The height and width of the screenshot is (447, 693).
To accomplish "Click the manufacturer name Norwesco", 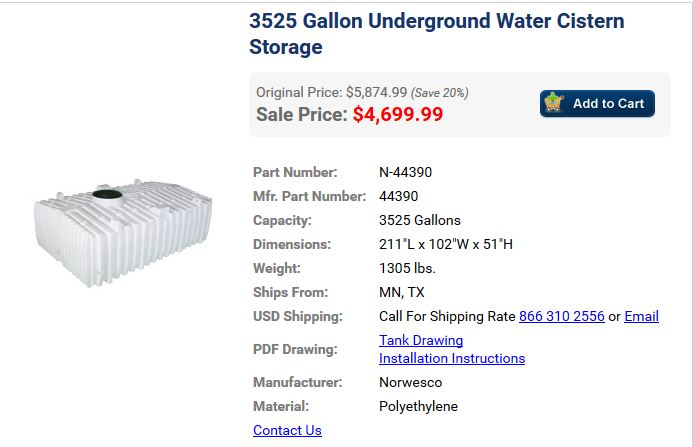I will coord(410,382).
